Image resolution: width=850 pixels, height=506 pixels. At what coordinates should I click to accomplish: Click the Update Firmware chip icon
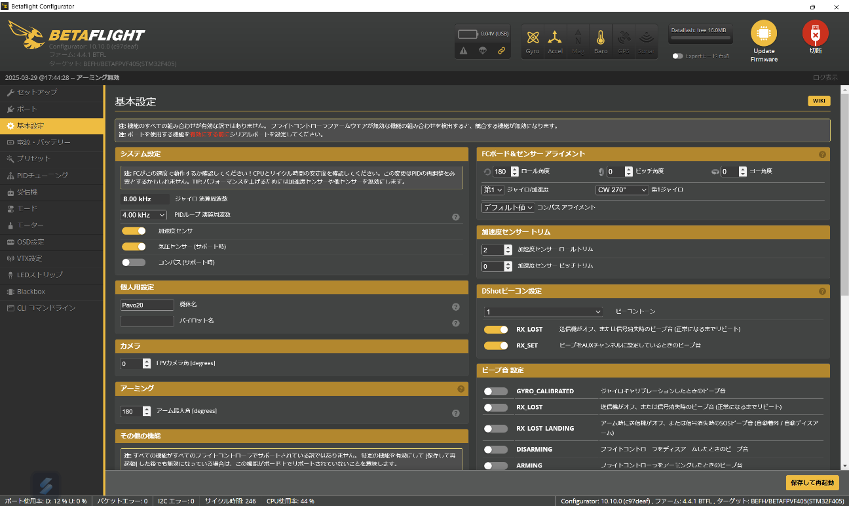(764, 33)
